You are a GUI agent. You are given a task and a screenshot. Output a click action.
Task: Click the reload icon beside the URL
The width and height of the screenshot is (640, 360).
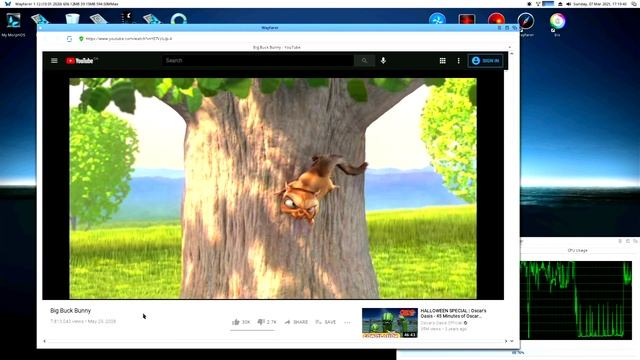69,38
